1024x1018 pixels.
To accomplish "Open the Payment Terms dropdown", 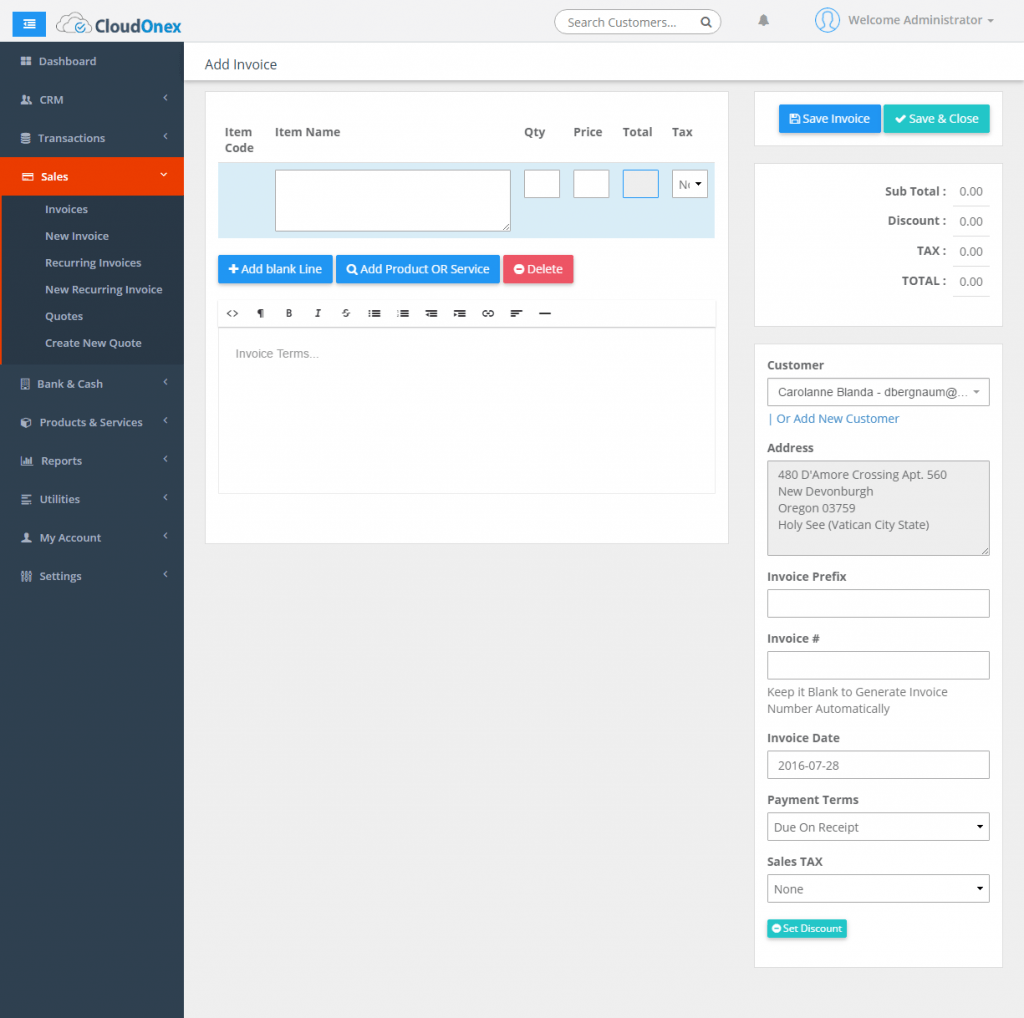I will 878,827.
